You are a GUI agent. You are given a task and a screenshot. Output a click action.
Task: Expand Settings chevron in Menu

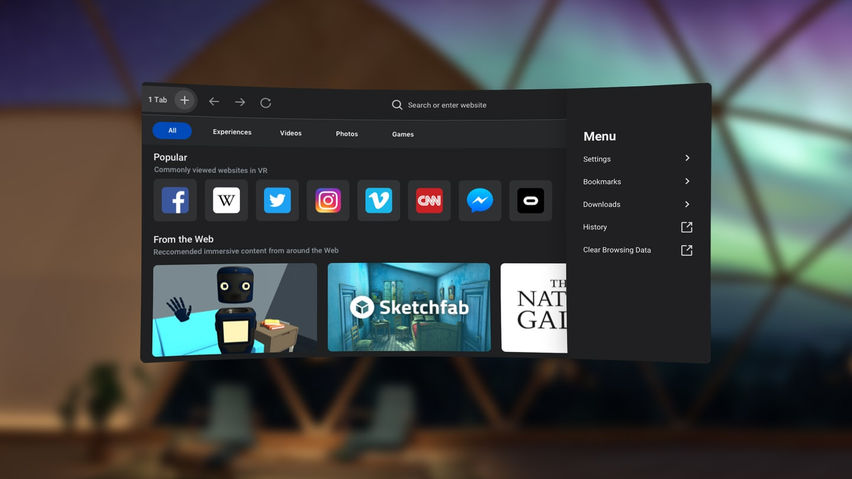[687, 158]
